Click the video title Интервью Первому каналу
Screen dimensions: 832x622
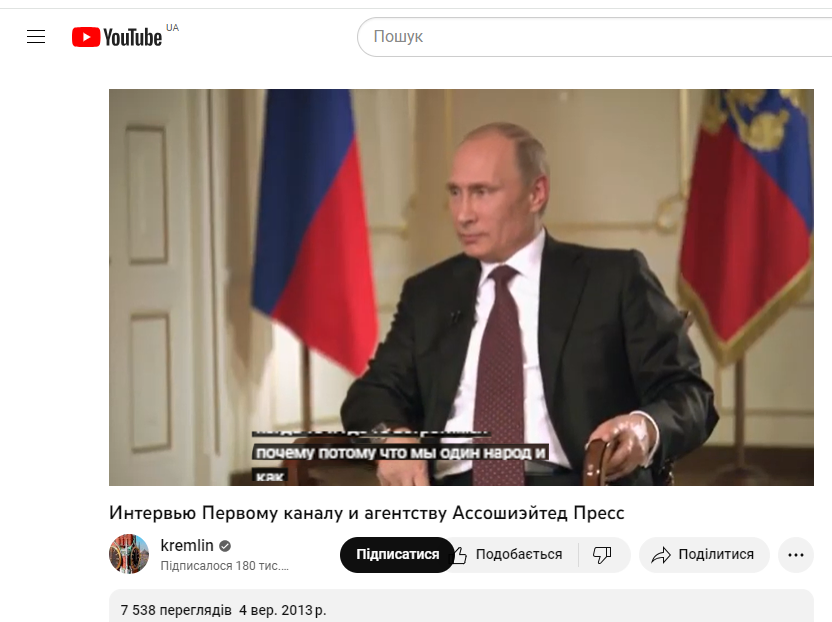coord(367,513)
